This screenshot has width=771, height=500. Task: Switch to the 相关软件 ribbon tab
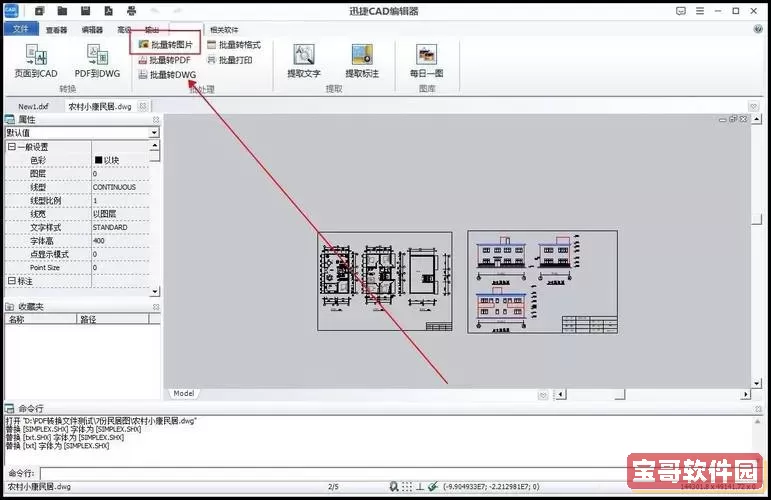tap(224, 30)
